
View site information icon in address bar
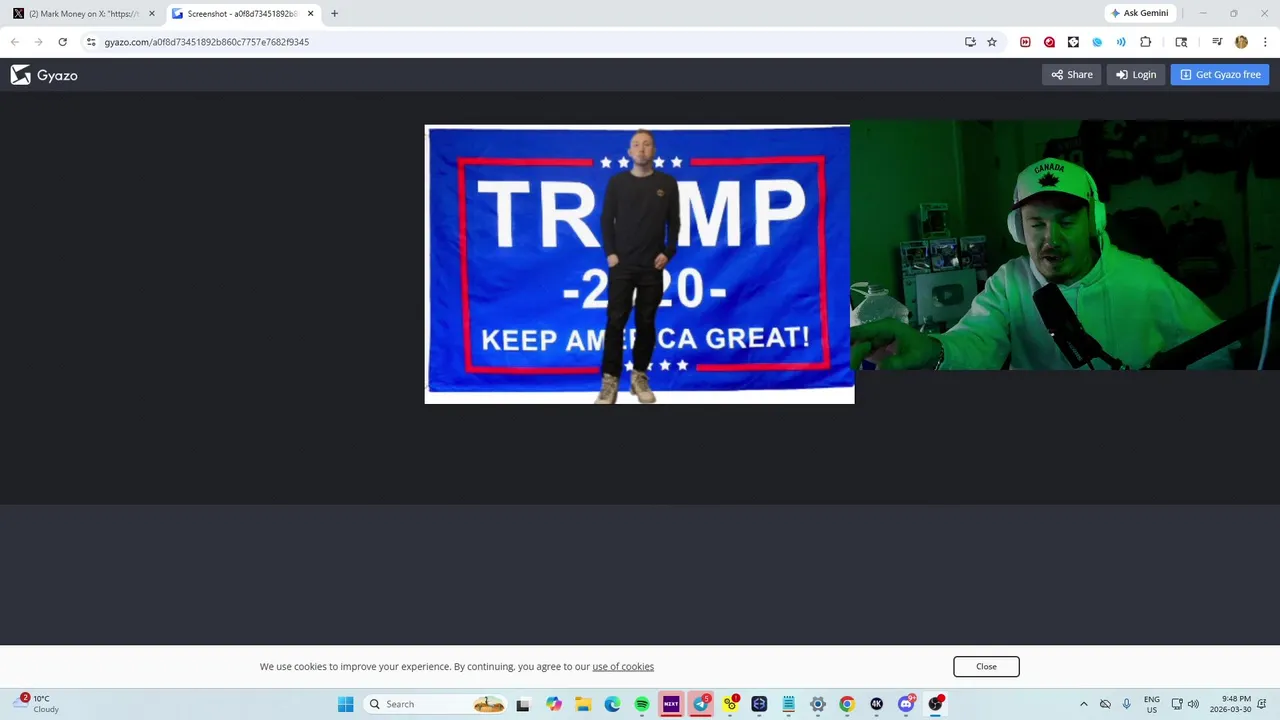click(x=91, y=42)
